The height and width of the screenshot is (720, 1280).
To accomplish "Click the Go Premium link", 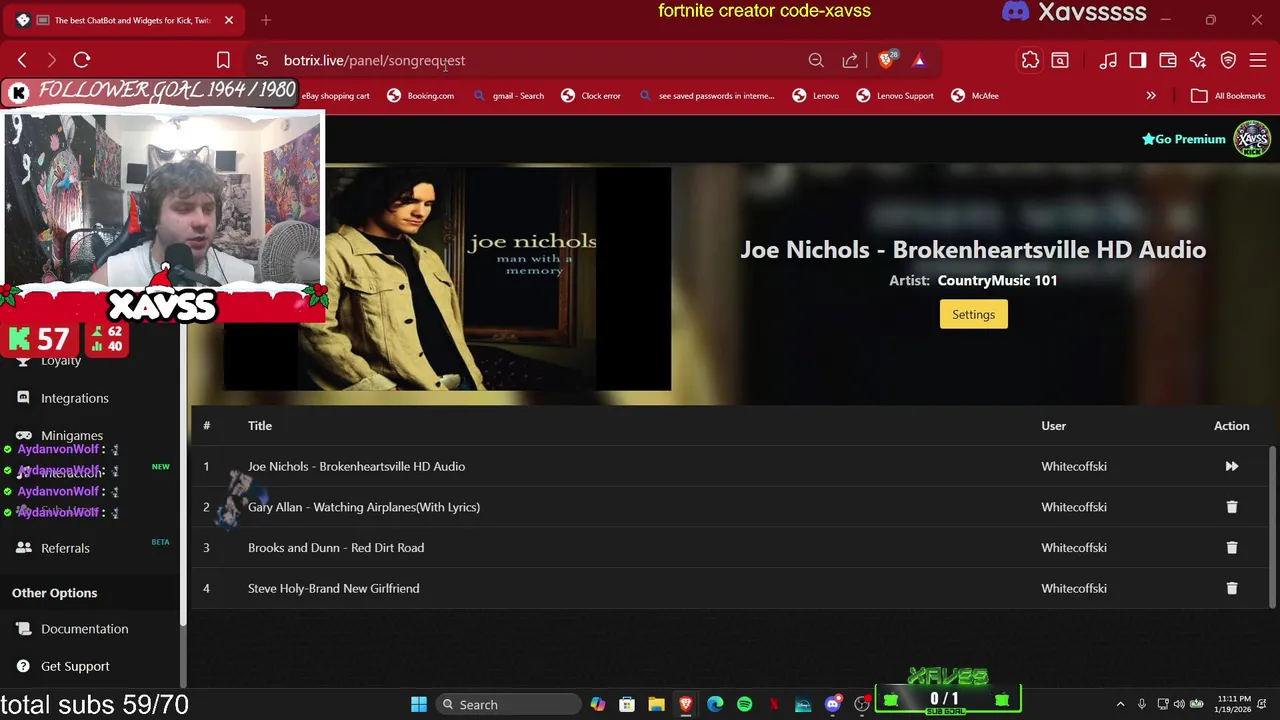I will [1184, 139].
